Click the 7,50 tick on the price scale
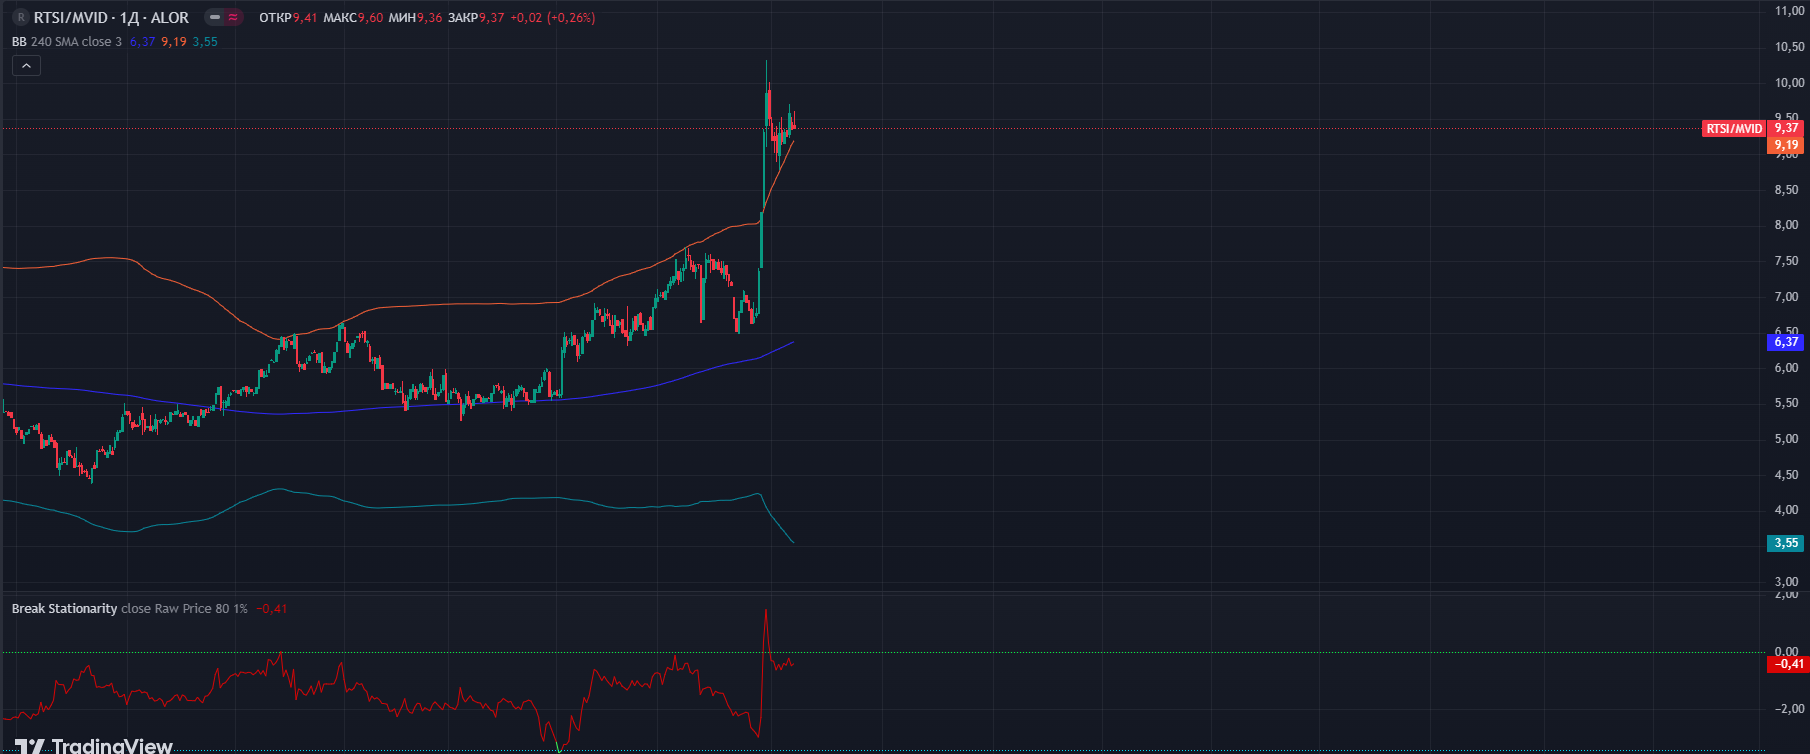The image size is (1810, 754). point(1786,261)
